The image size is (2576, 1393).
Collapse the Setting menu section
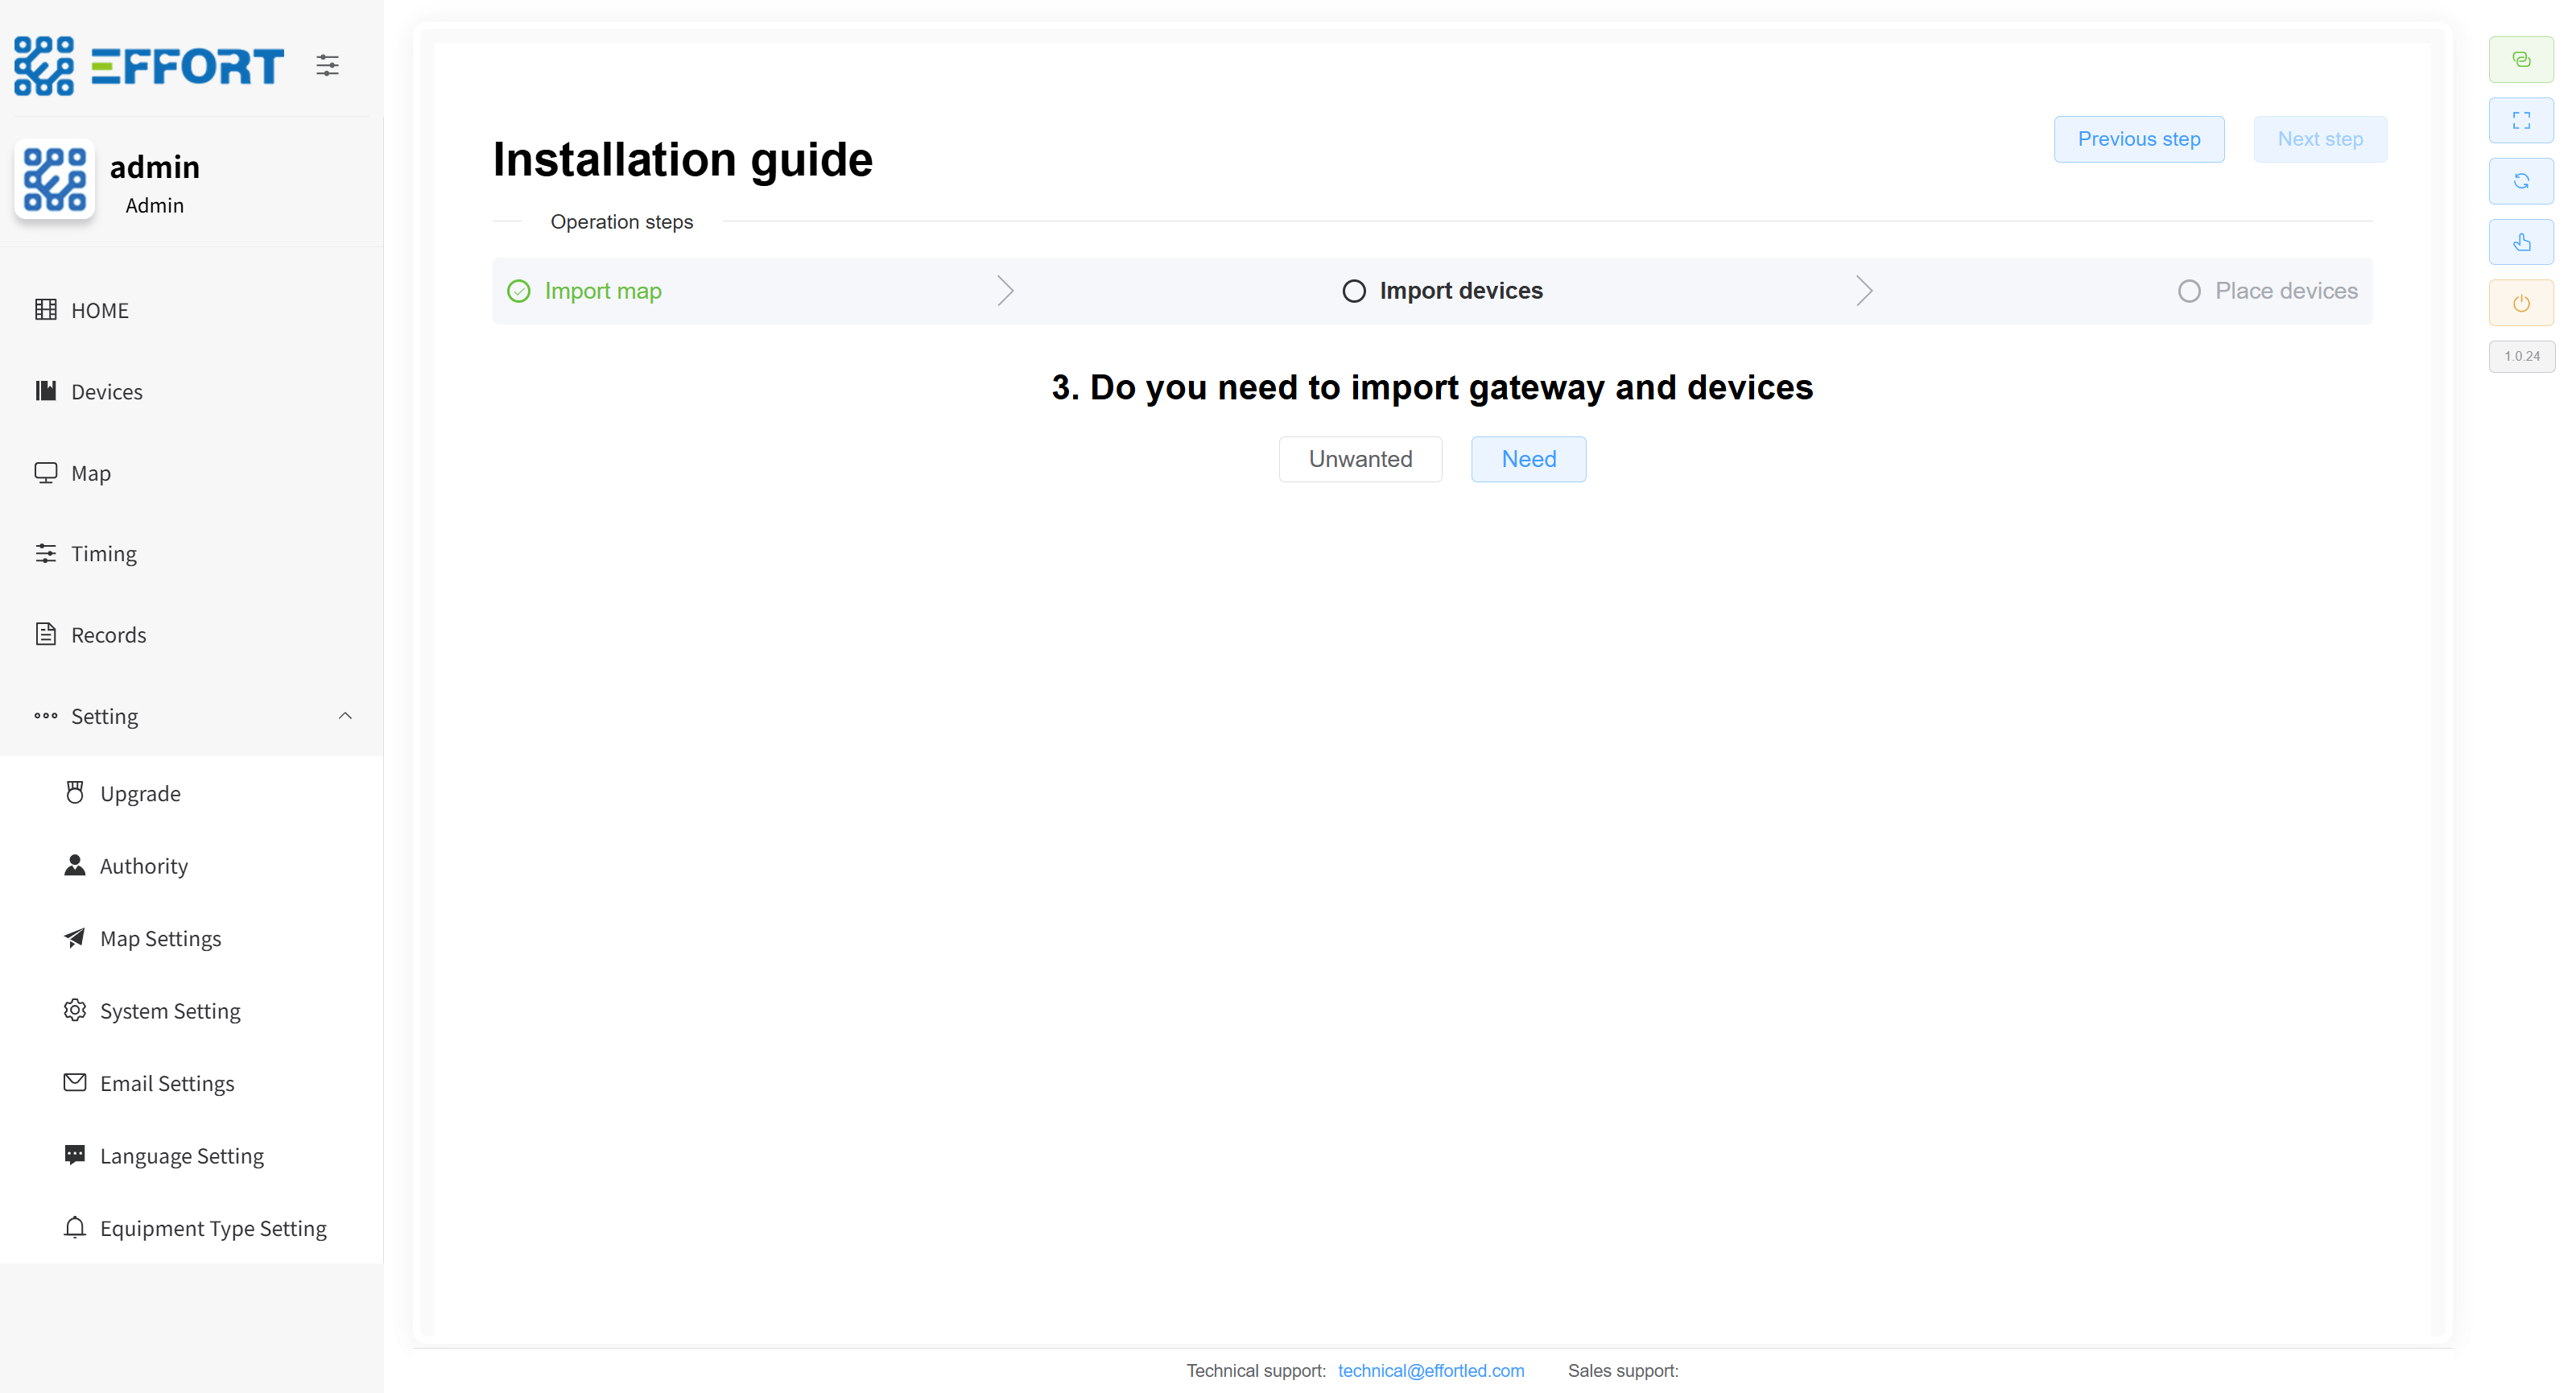[345, 716]
